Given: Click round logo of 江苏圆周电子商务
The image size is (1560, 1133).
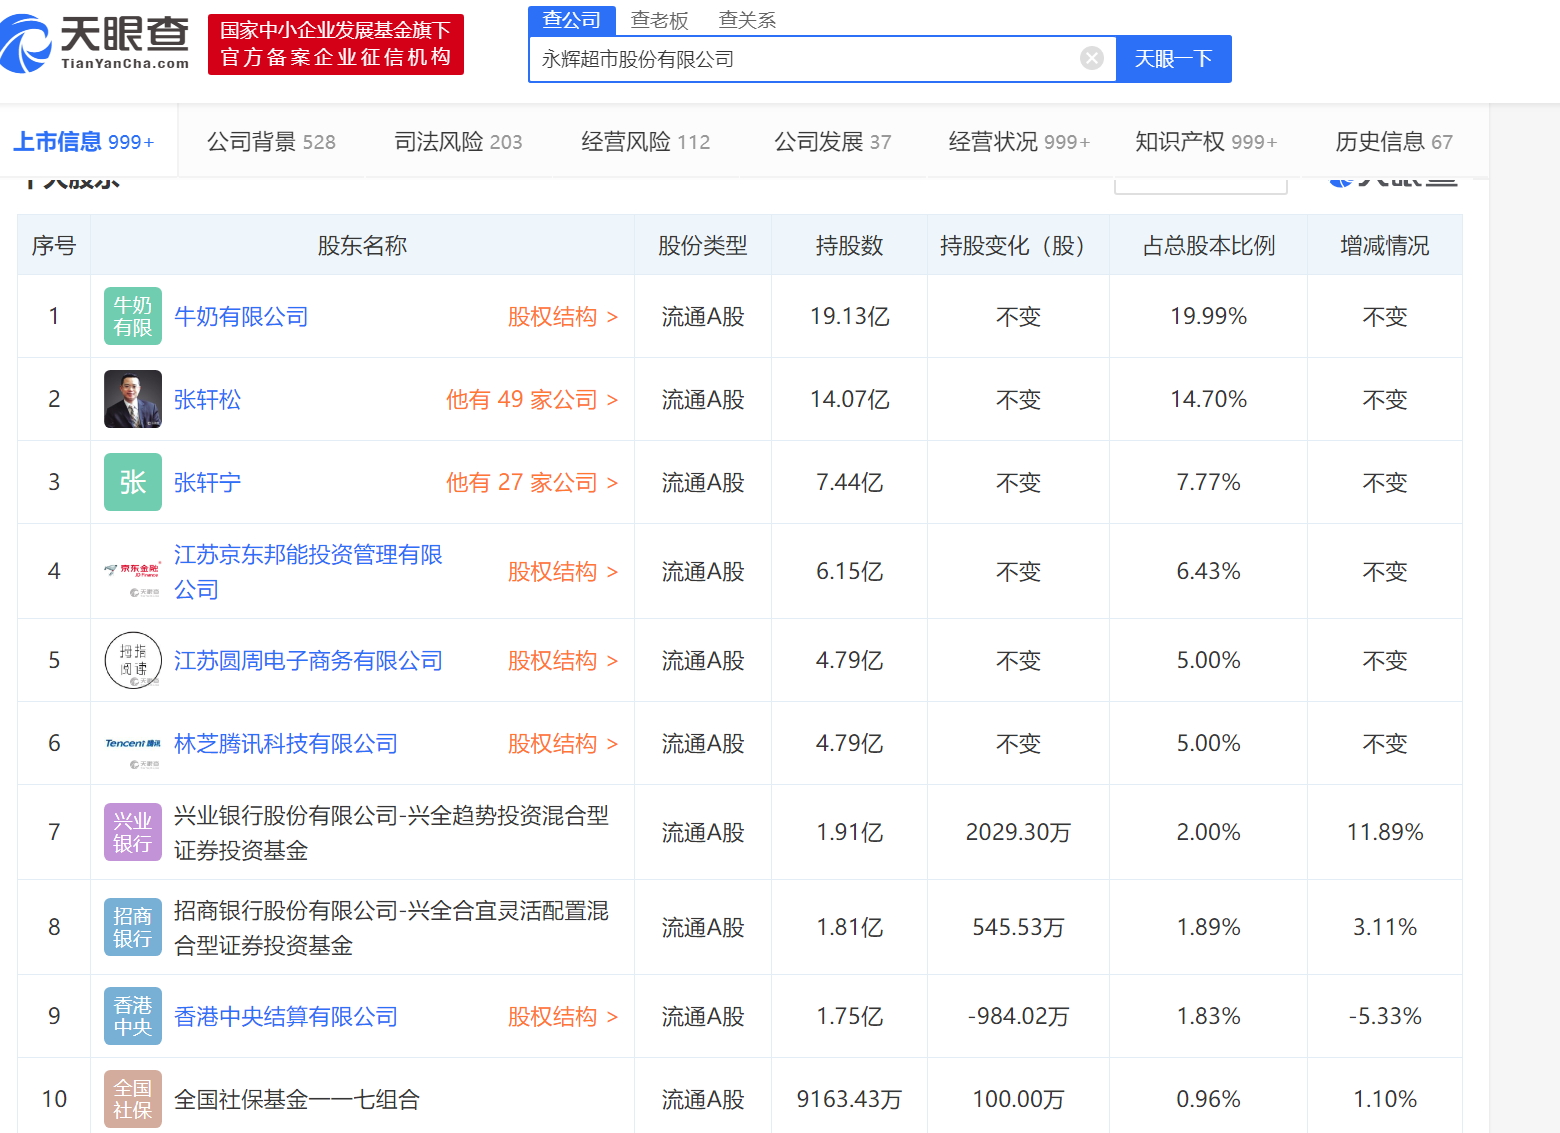Looking at the screenshot, I should pos(133,660).
